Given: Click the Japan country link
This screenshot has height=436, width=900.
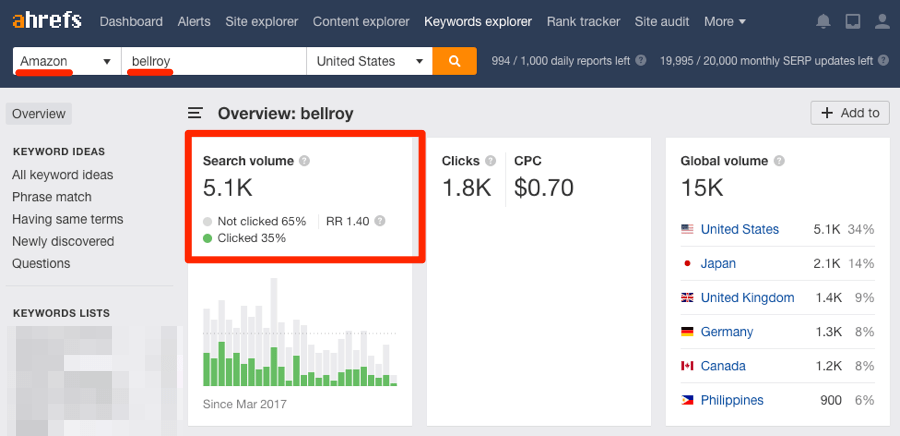Looking at the screenshot, I should [x=718, y=264].
